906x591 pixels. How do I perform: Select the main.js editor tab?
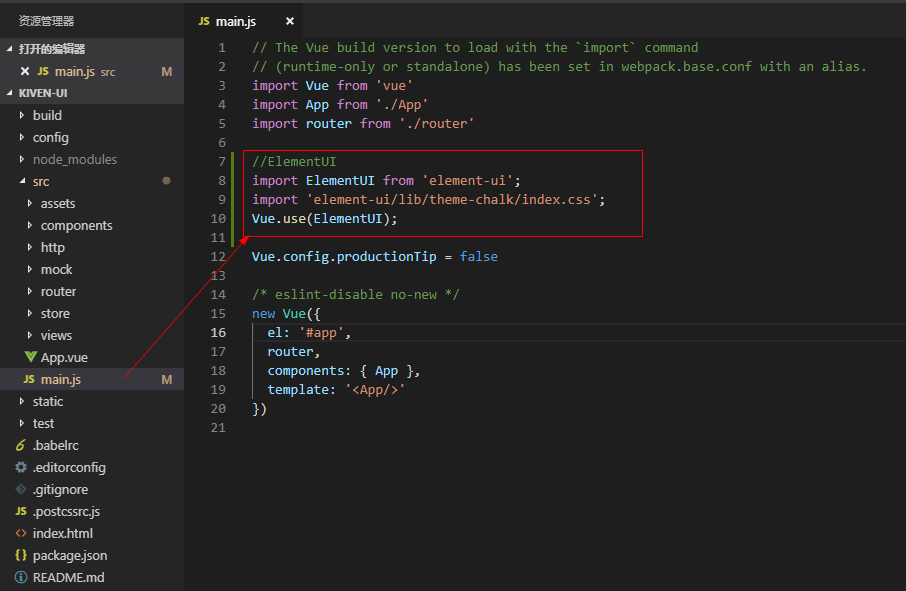pos(244,21)
